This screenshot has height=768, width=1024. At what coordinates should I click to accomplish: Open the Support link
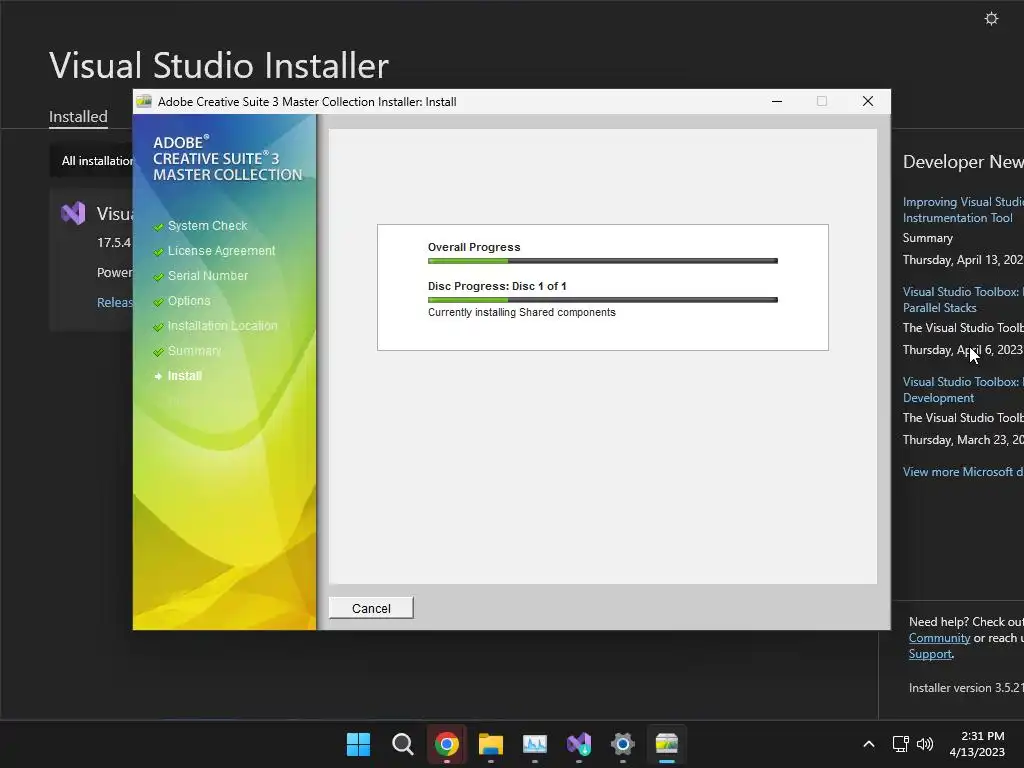coord(930,654)
